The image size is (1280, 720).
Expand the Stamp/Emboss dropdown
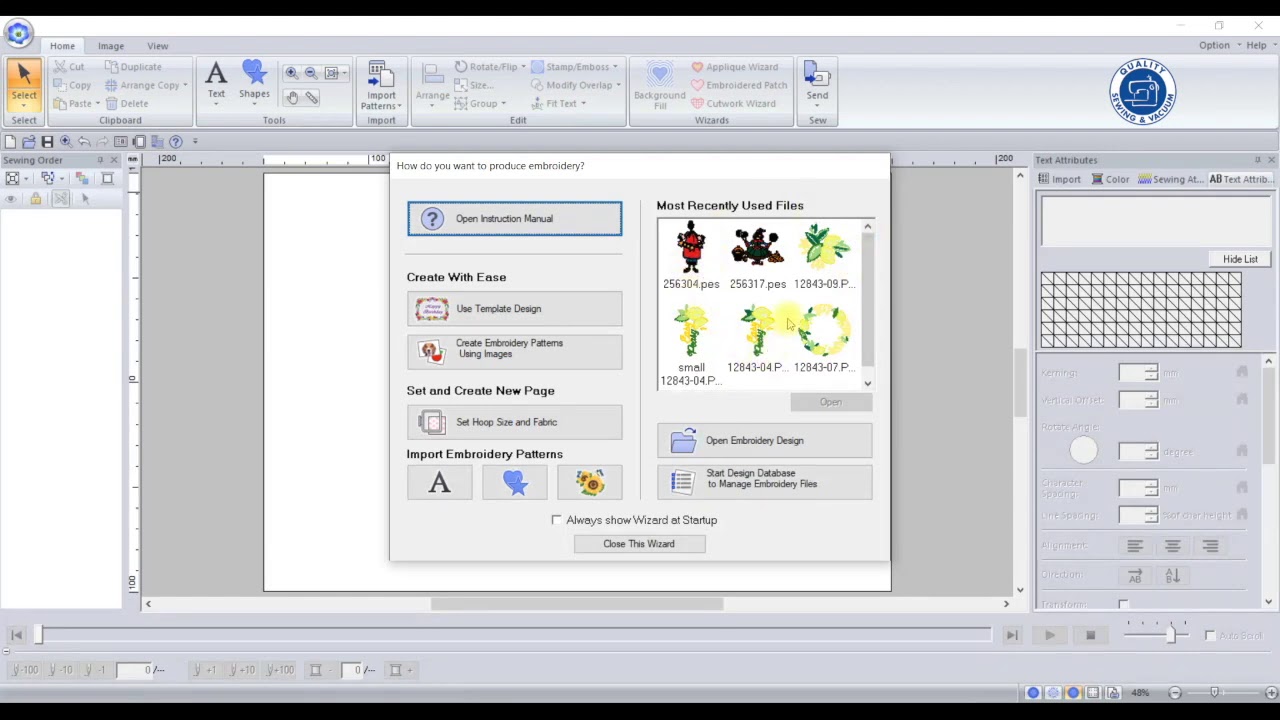pyautogui.click(x=615, y=67)
